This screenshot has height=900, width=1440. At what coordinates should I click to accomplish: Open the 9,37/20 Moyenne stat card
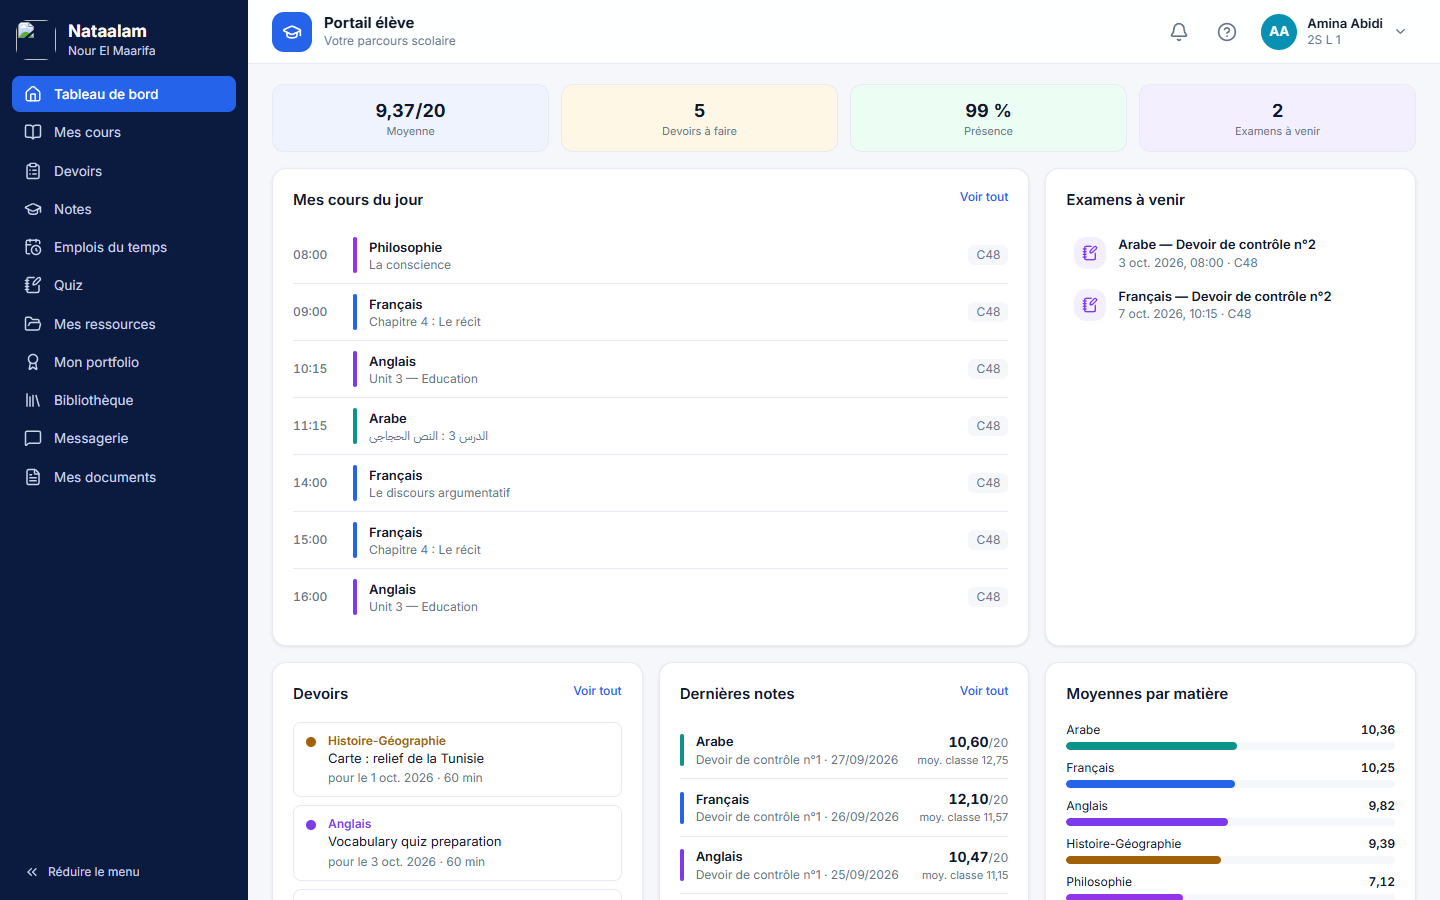tap(410, 118)
